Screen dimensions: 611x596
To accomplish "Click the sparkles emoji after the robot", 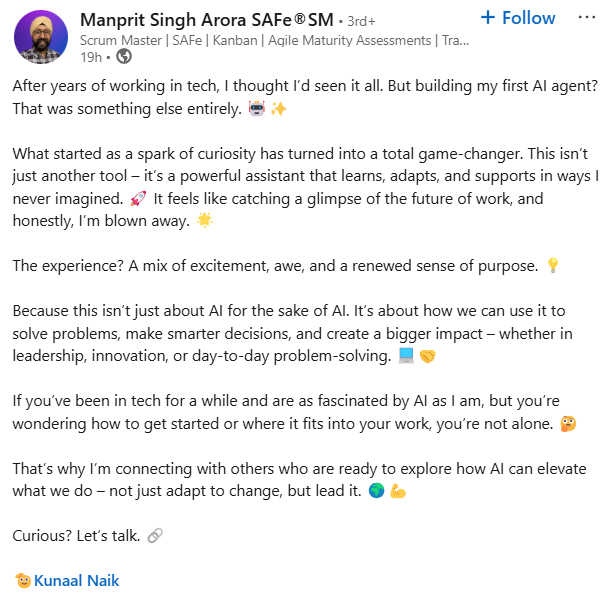I will pyautogui.click(x=279, y=109).
